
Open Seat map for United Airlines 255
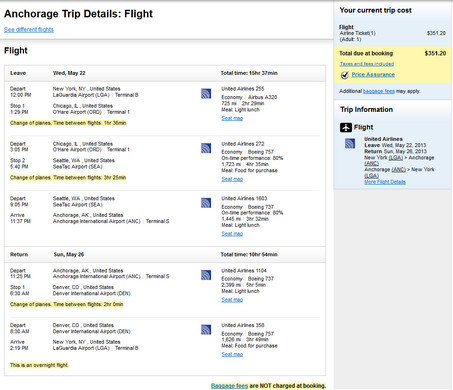[232, 118]
